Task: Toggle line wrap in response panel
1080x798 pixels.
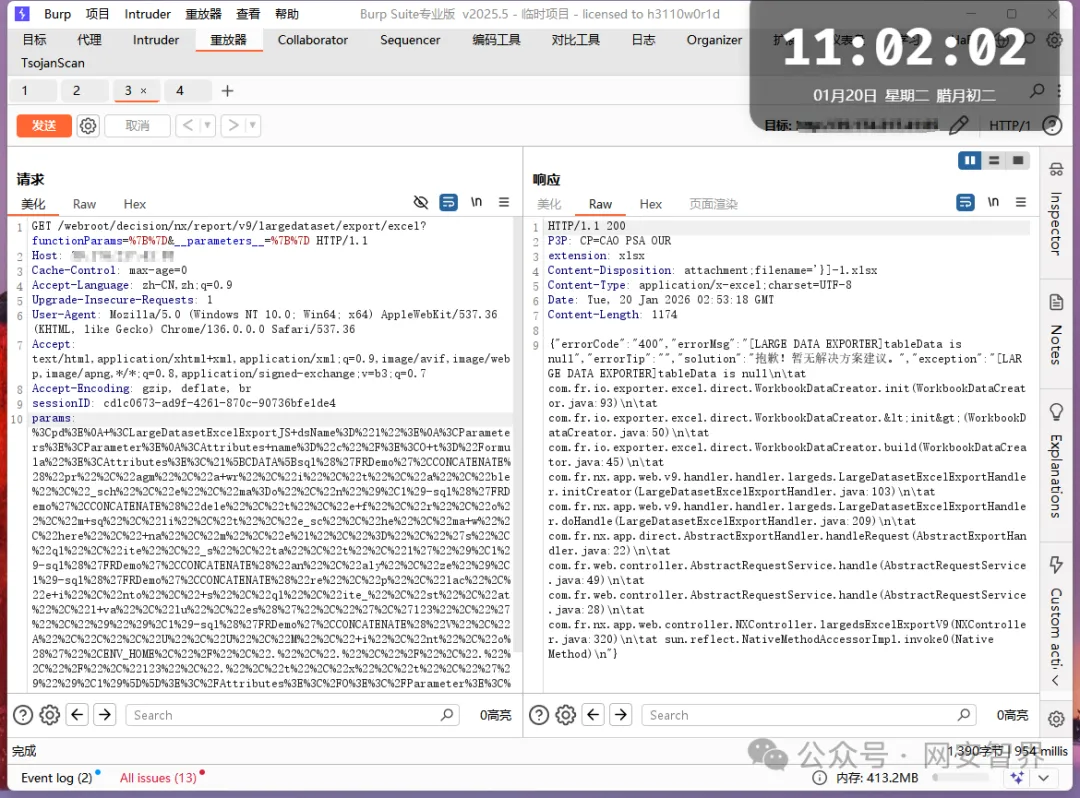Action: point(965,202)
